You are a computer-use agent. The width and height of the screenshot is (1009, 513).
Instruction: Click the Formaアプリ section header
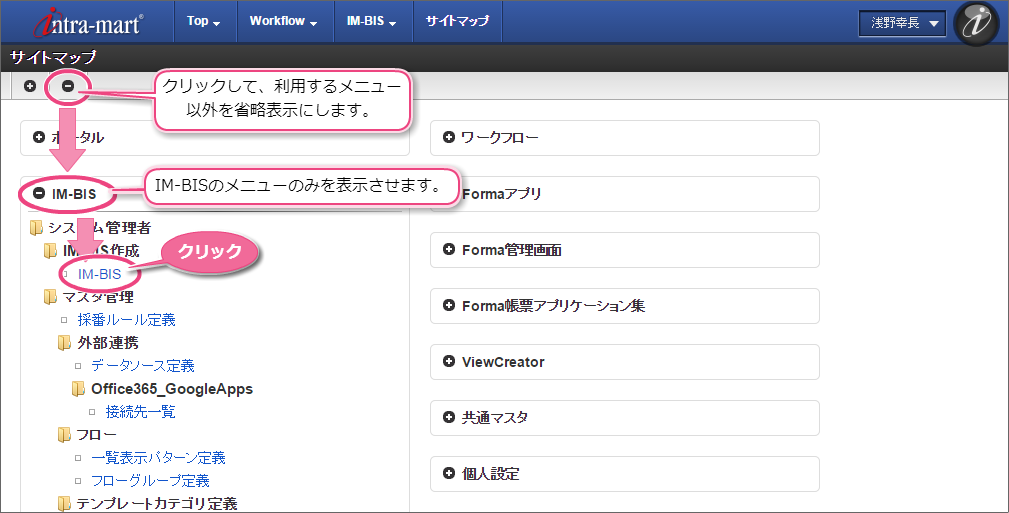[x=624, y=194]
